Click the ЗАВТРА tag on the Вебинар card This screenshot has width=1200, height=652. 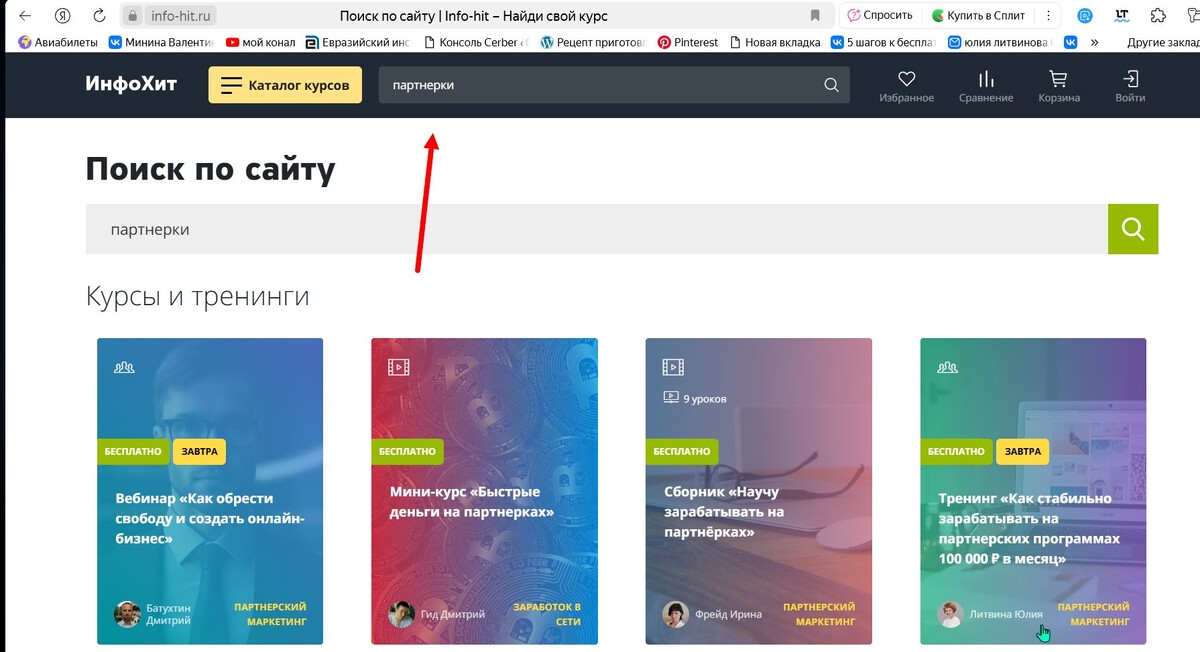coord(199,451)
